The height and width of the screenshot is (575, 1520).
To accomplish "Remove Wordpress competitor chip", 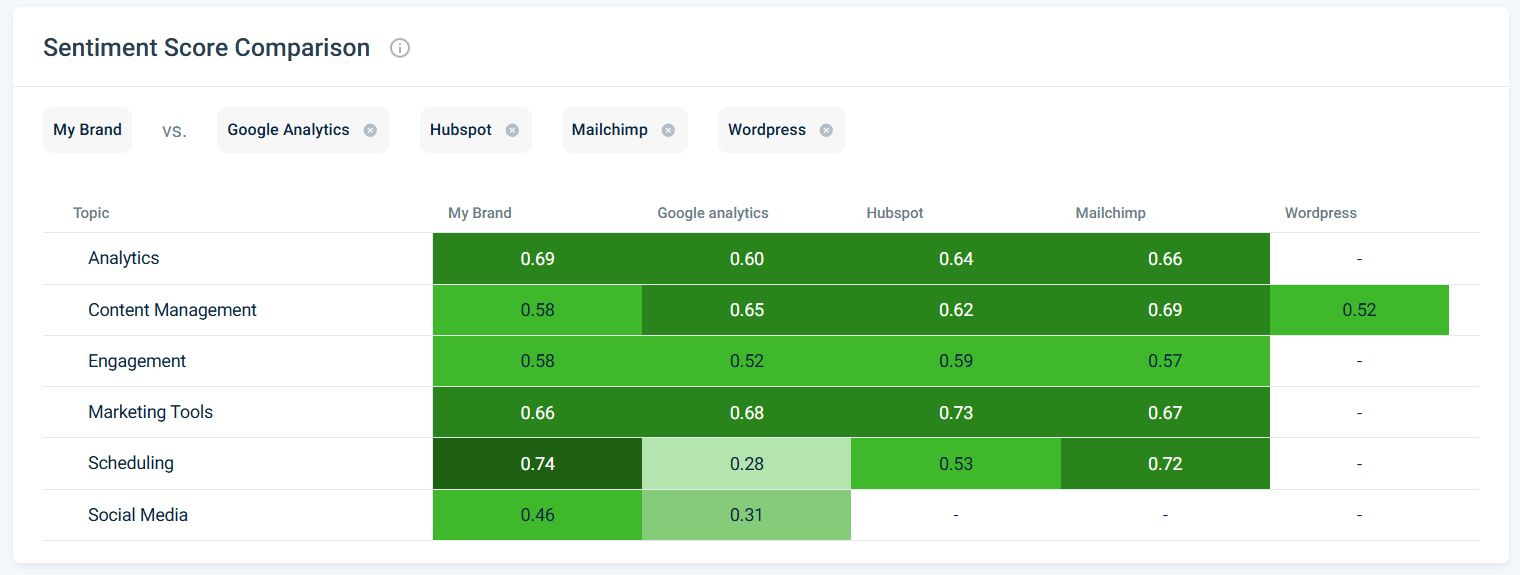I will coord(826,130).
